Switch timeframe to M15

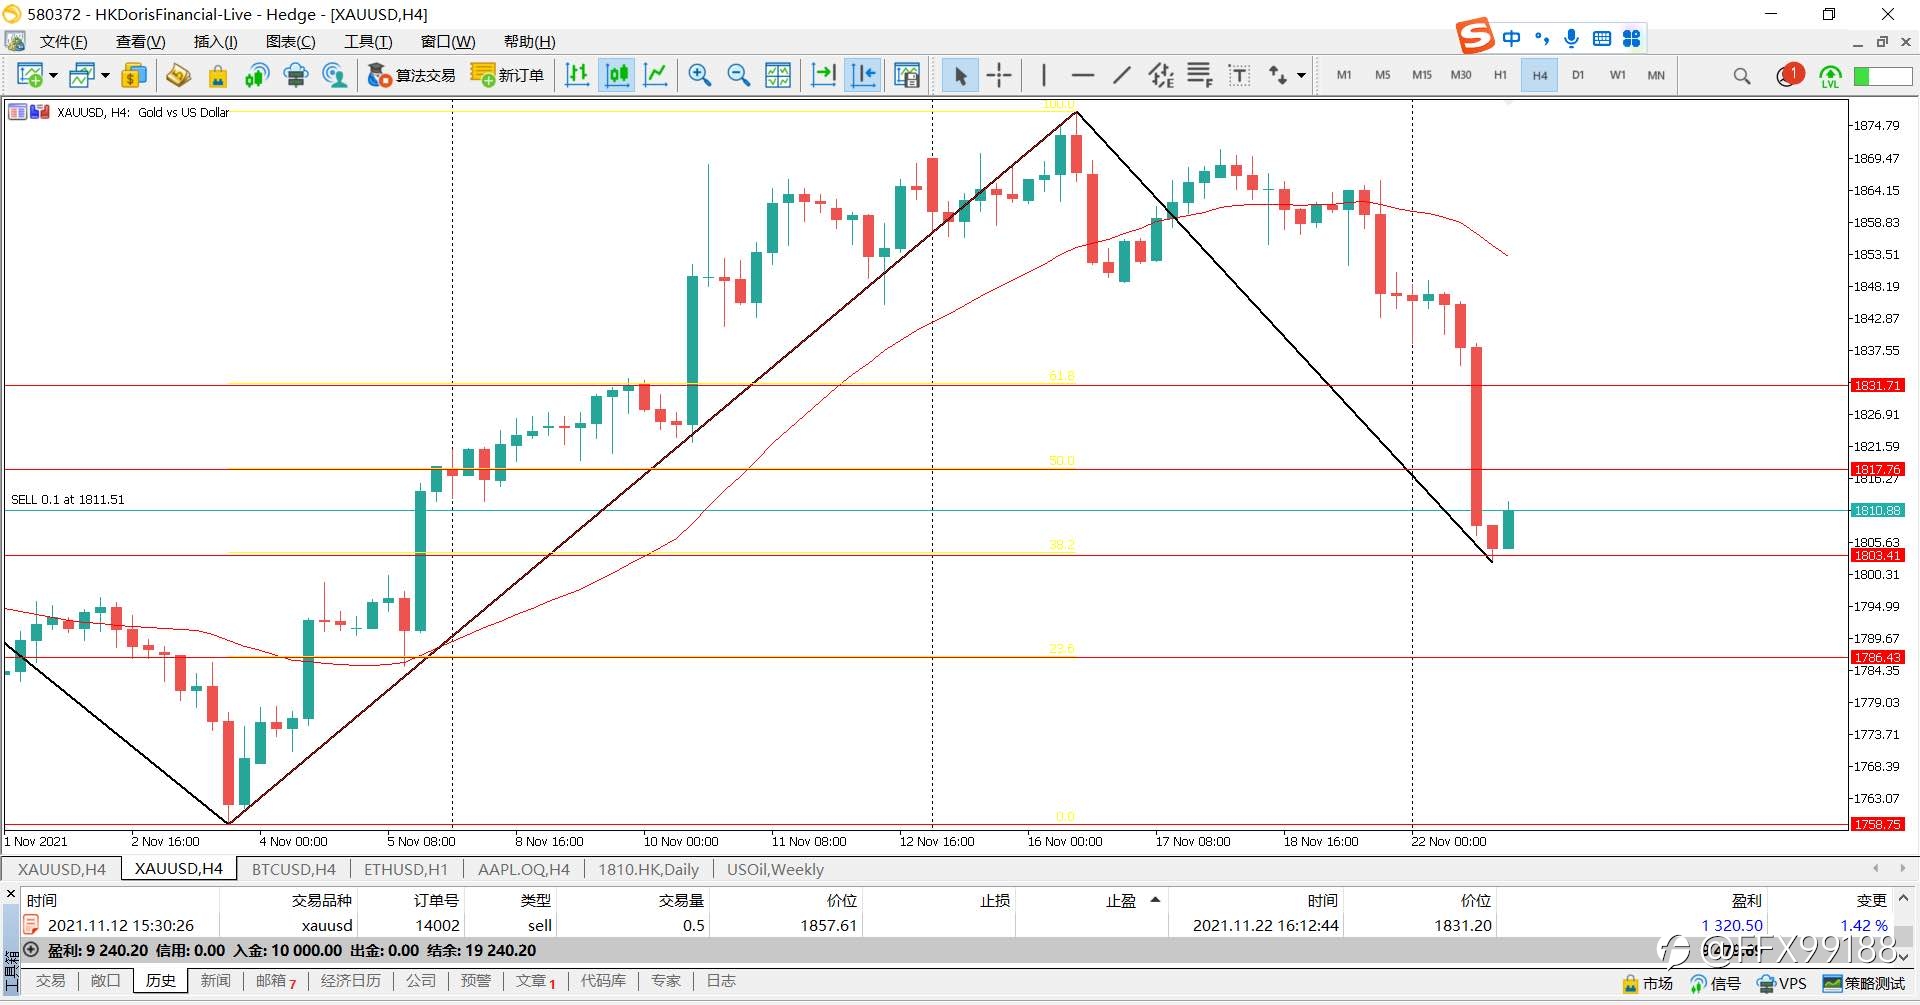pyautogui.click(x=1422, y=75)
